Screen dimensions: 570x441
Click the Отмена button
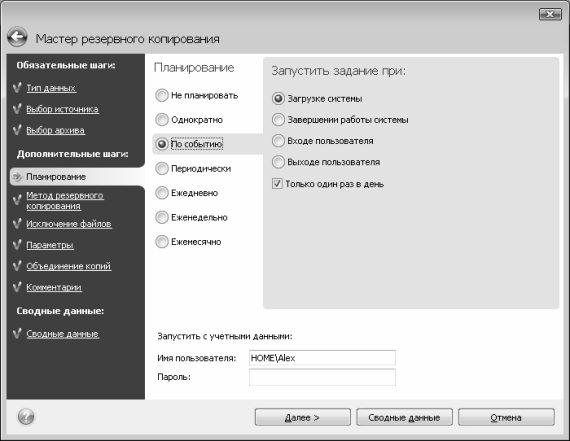(x=506, y=417)
